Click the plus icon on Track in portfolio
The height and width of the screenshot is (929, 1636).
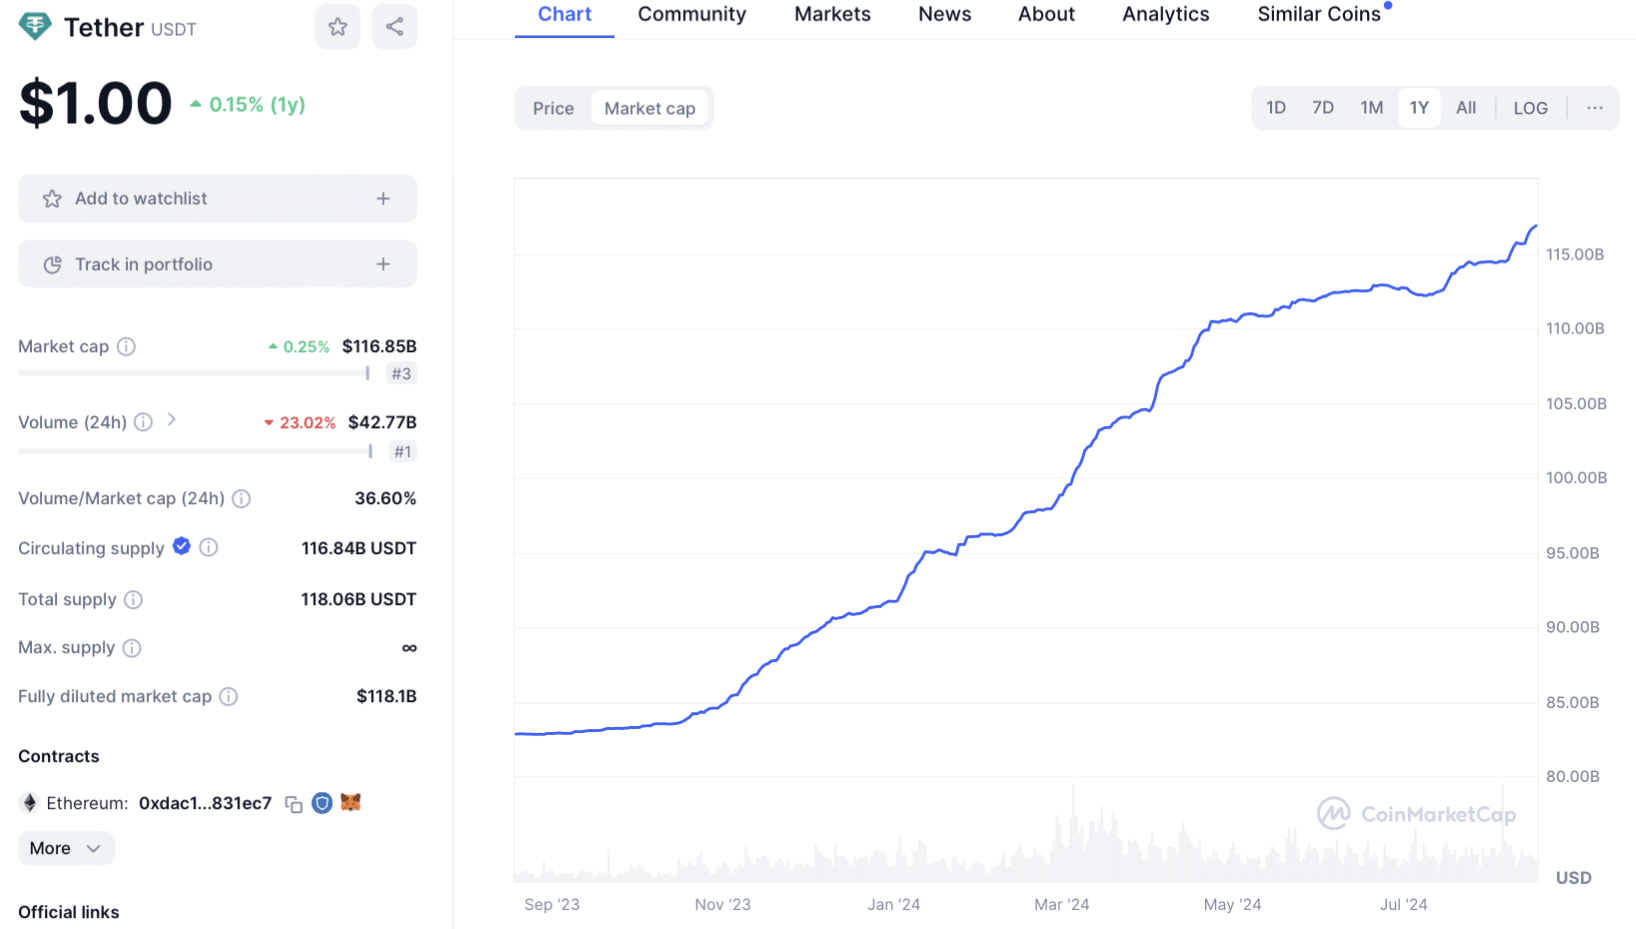click(x=383, y=264)
